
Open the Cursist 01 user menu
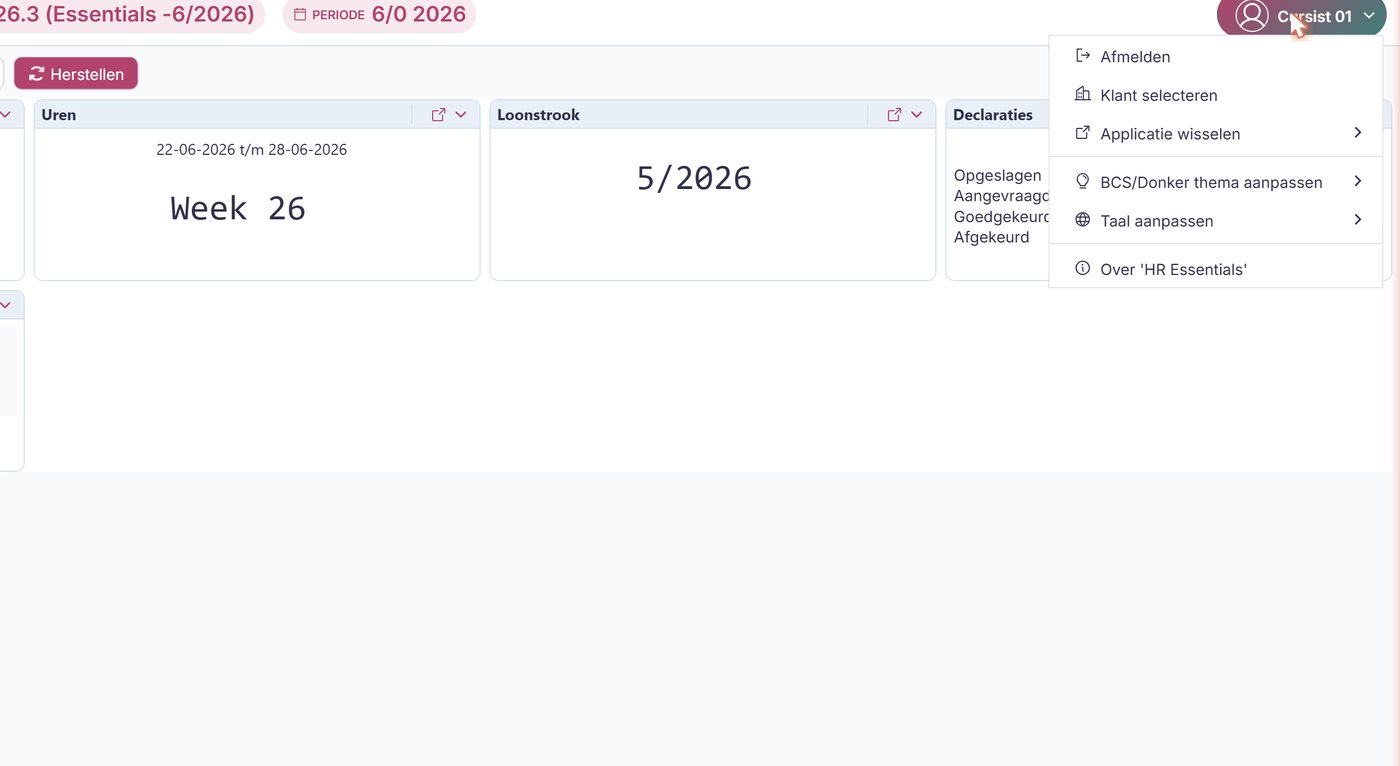1301,16
